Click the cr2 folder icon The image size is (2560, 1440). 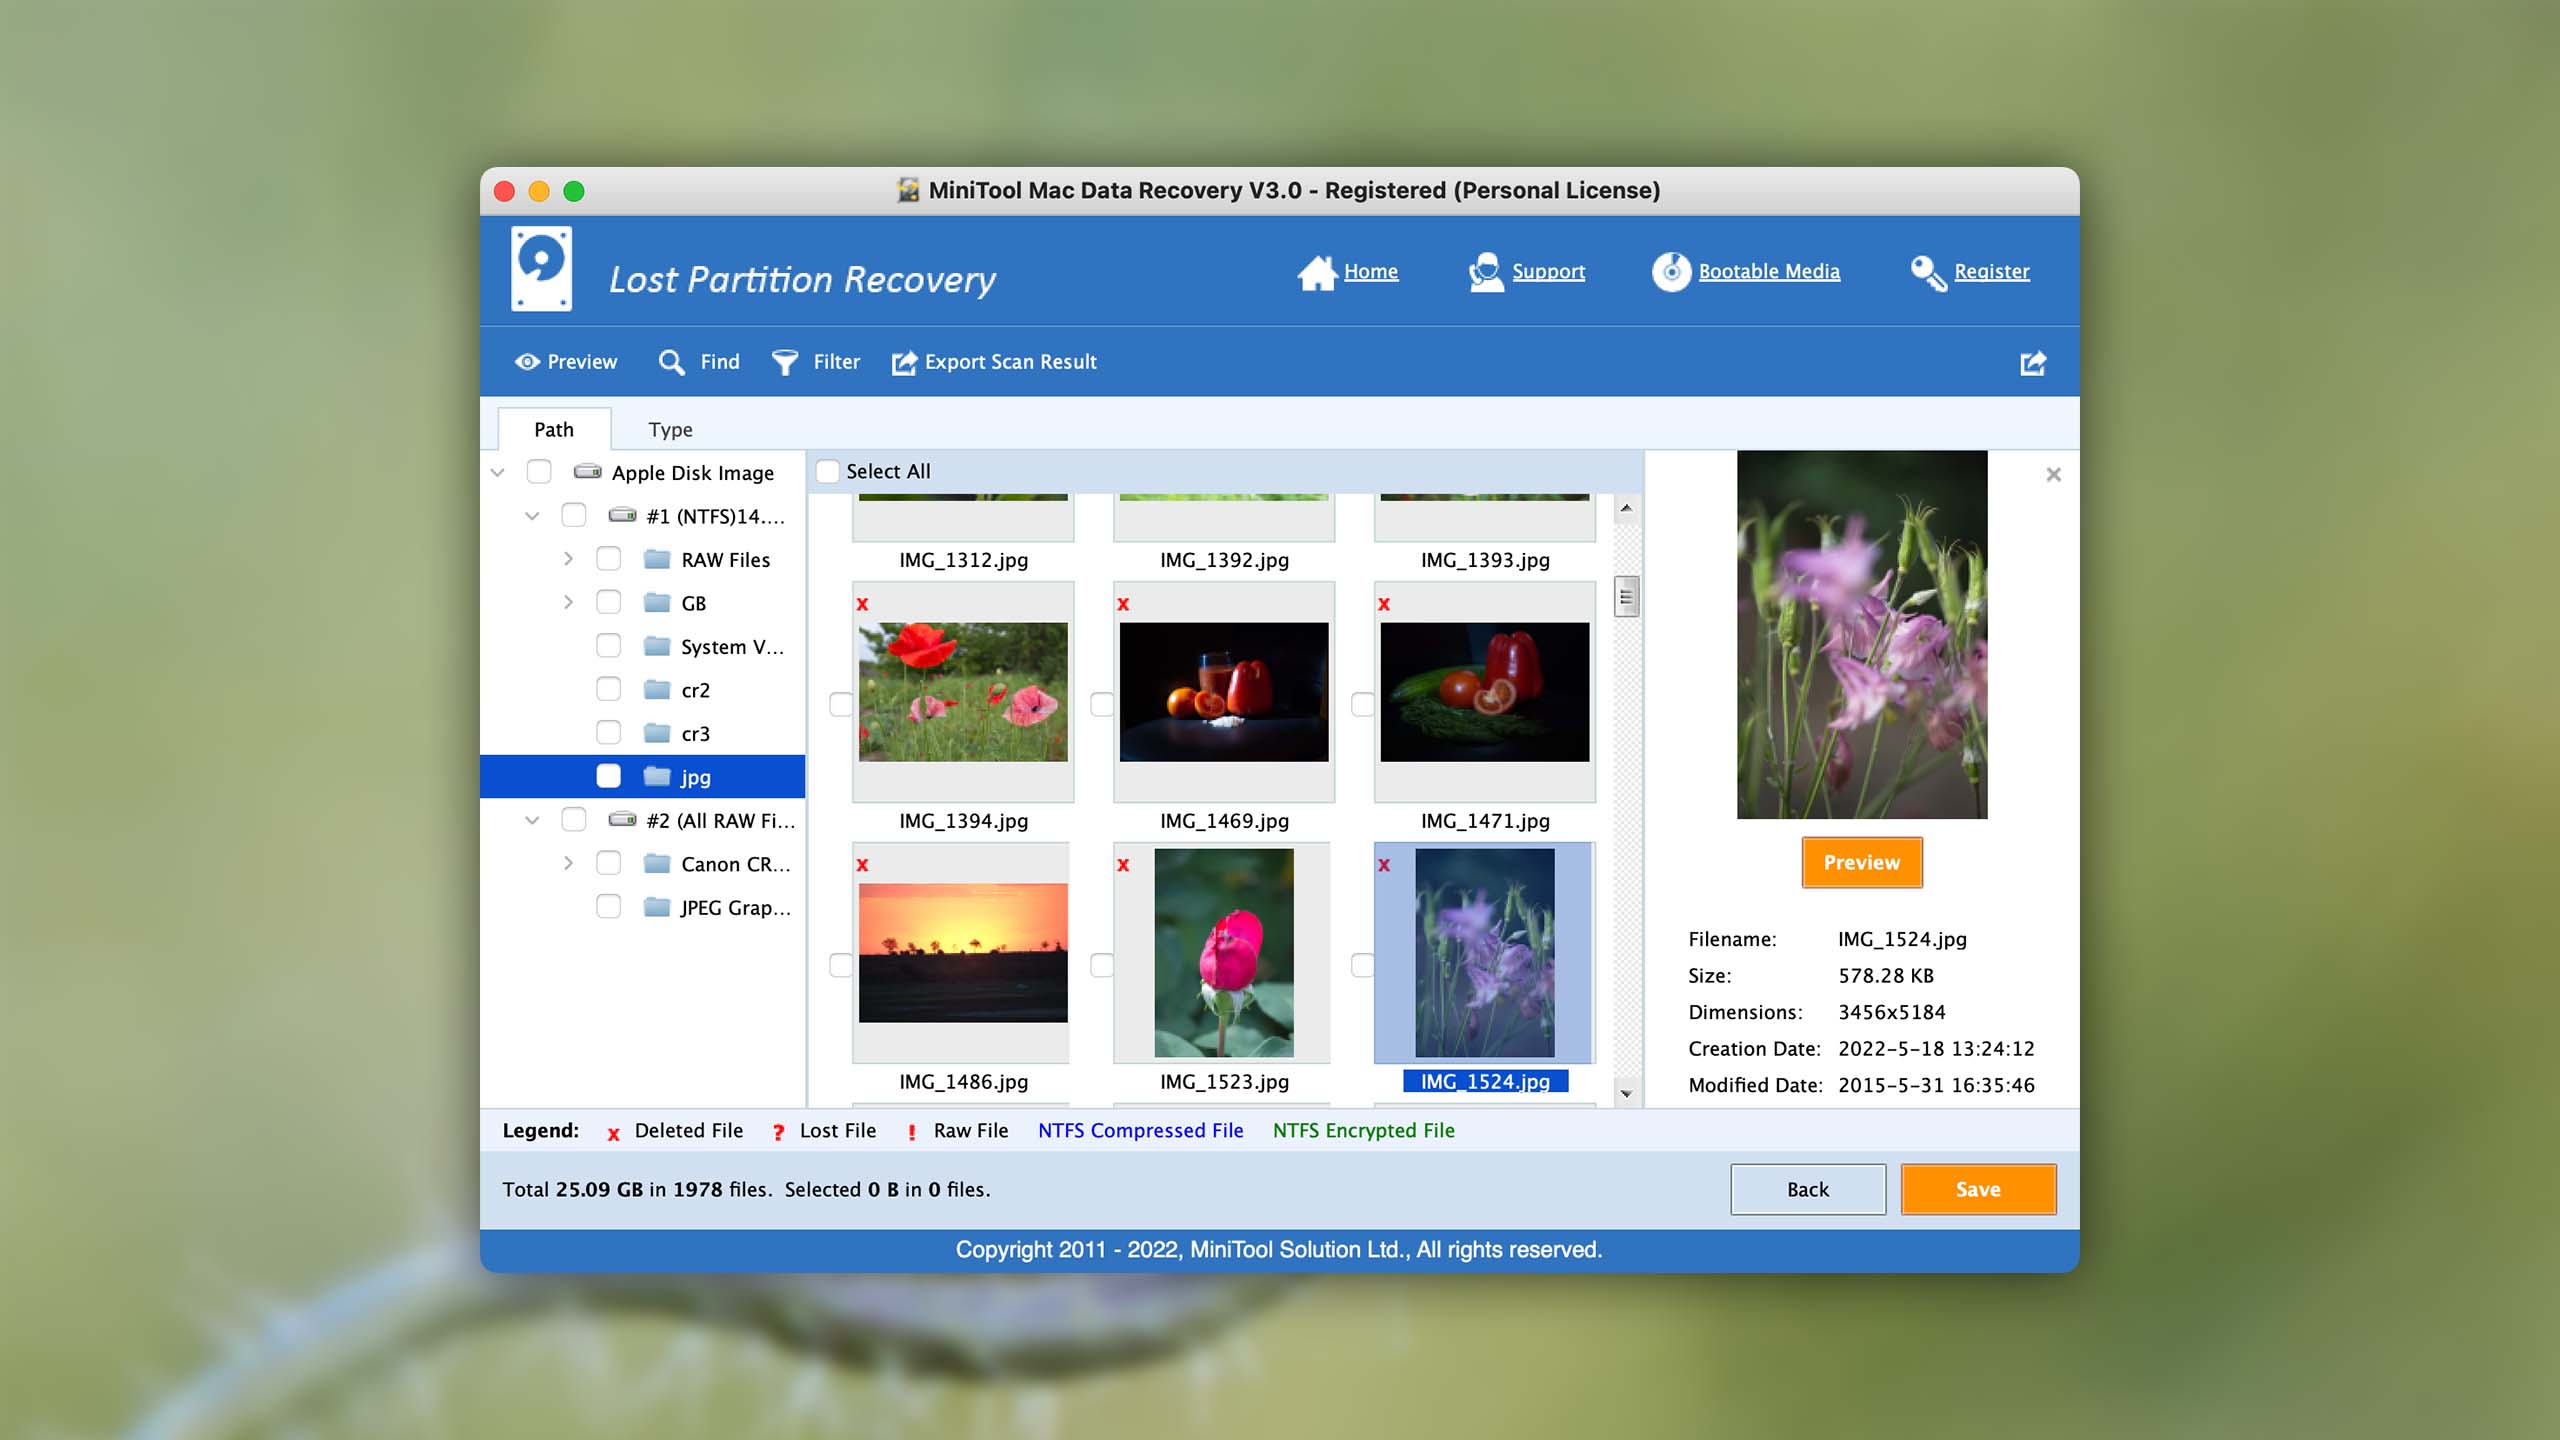[657, 690]
